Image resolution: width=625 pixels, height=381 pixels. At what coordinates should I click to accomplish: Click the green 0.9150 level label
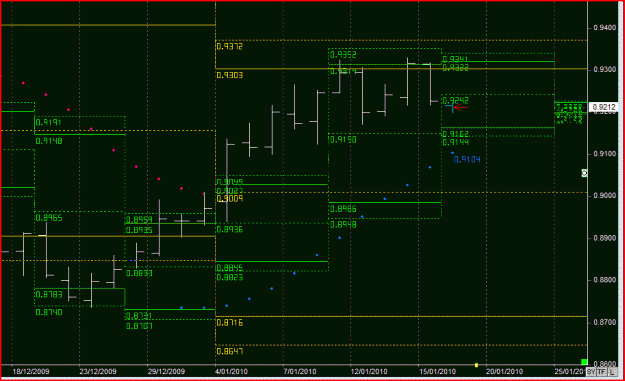pyautogui.click(x=343, y=139)
